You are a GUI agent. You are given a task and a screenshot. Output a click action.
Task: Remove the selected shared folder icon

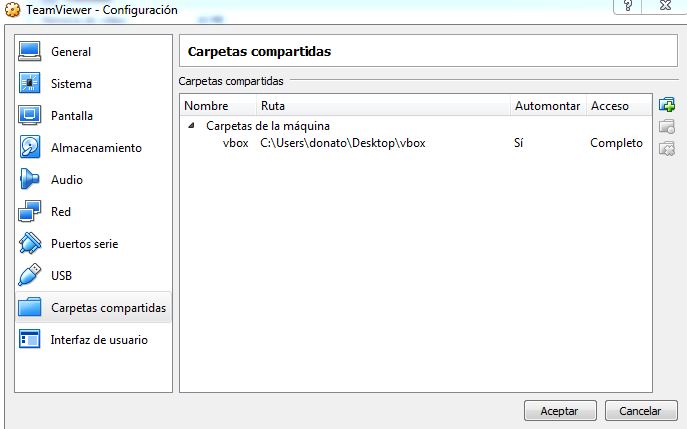point(667,149)
